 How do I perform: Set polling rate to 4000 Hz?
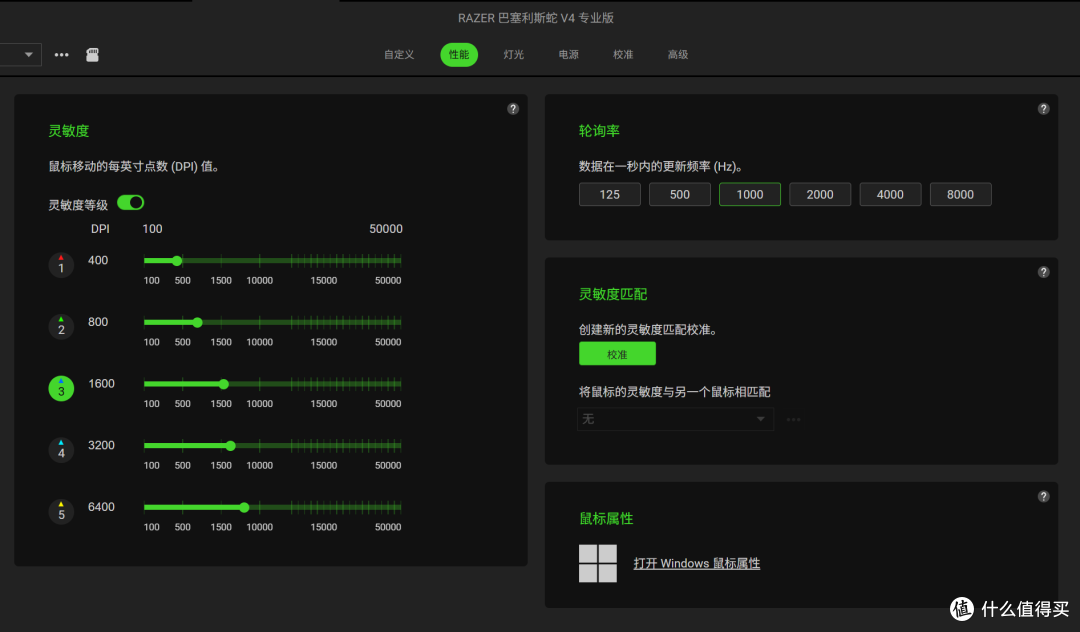tap(890, 194)
